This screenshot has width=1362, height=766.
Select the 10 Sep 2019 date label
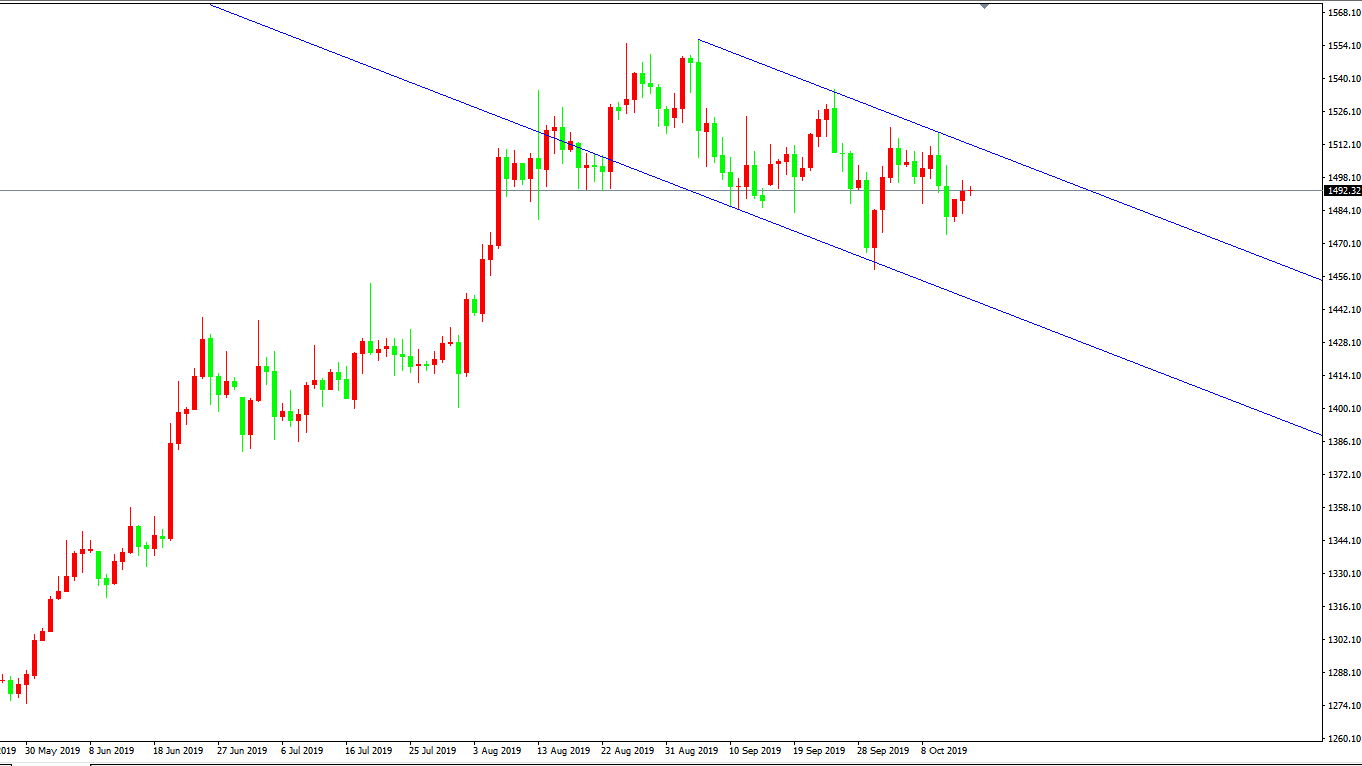755,750
